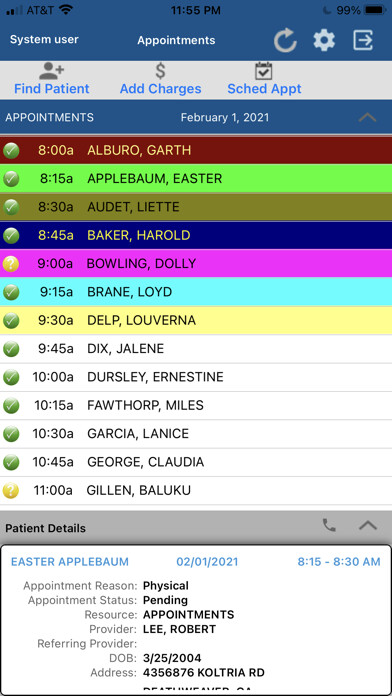
Task: Collapse the Patient Details panel chevron
Action: [x=368, y=526]
